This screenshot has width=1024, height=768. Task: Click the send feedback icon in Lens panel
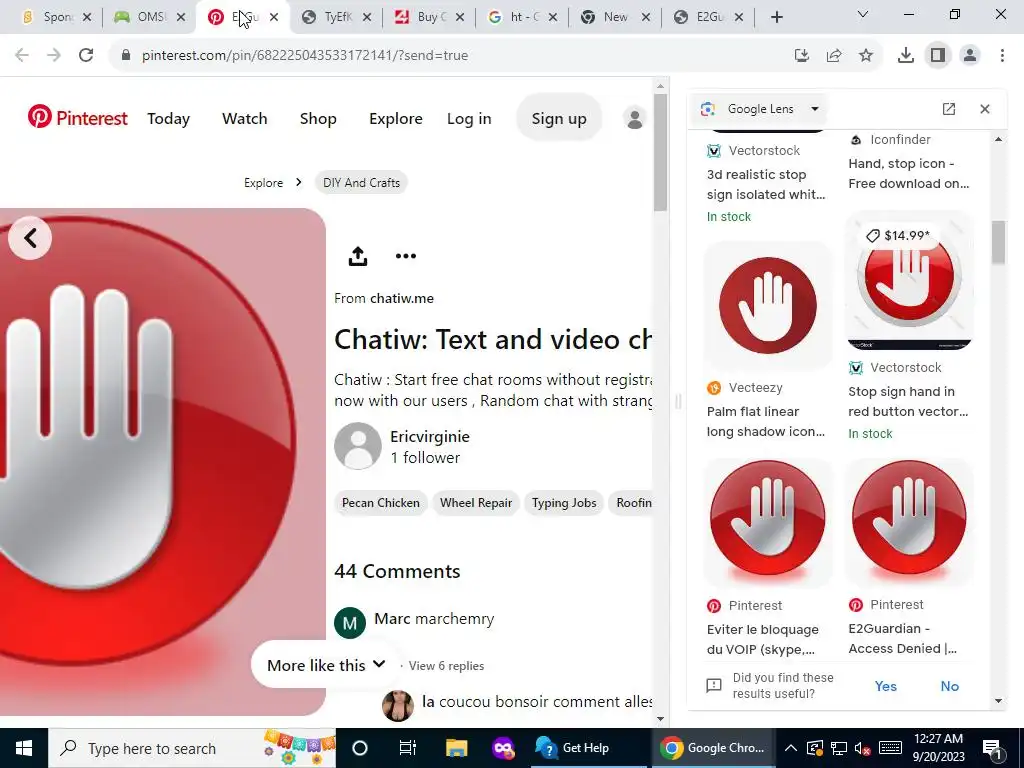pos(714,686)
